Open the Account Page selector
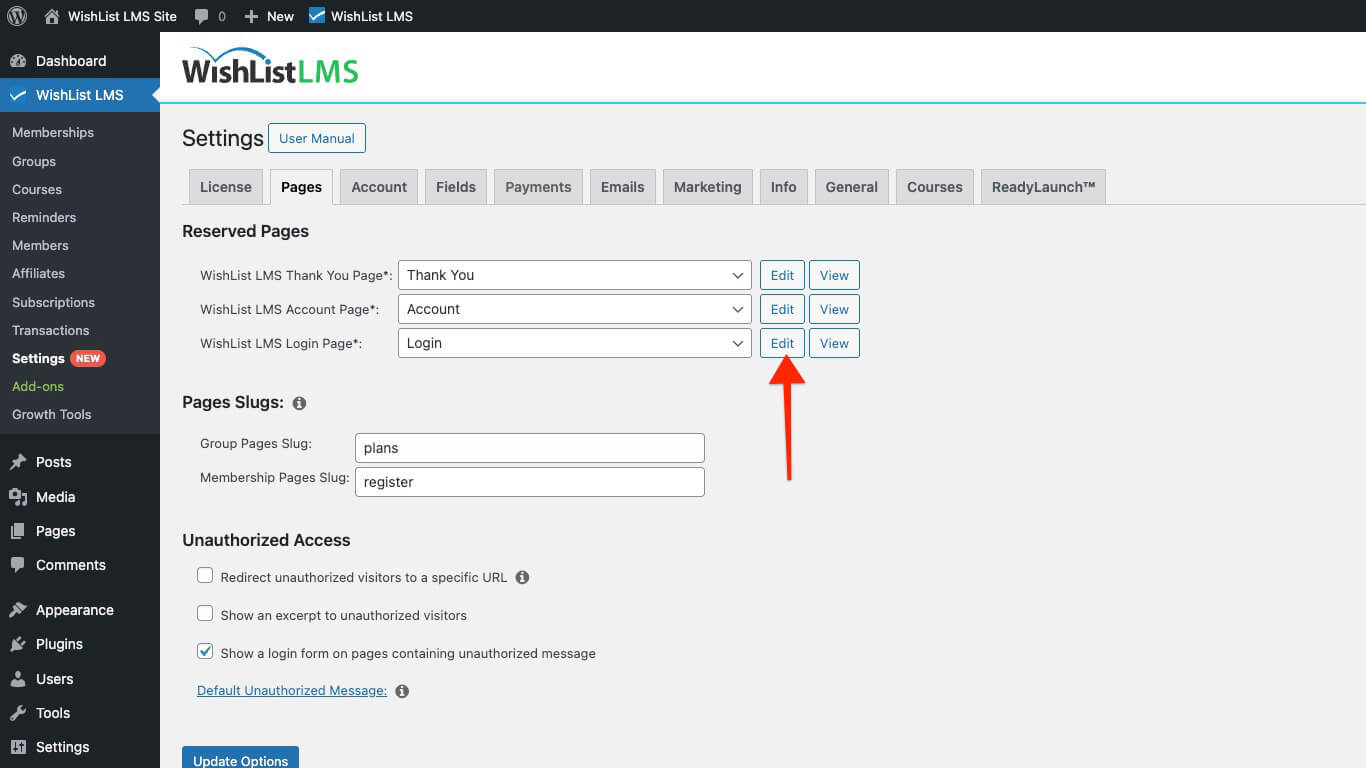The image size is (1366, 768). (x=574, y=308)
